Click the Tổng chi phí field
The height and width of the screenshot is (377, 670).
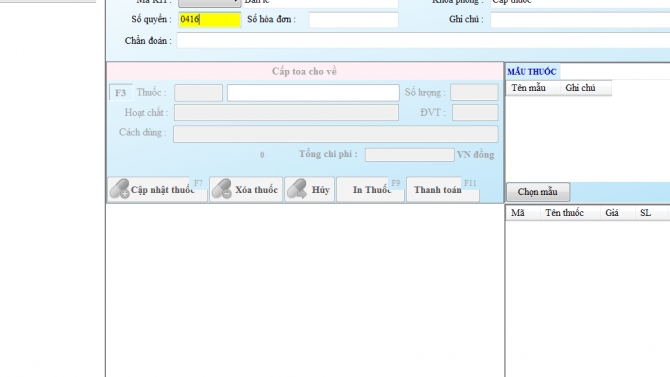[409, 155]
